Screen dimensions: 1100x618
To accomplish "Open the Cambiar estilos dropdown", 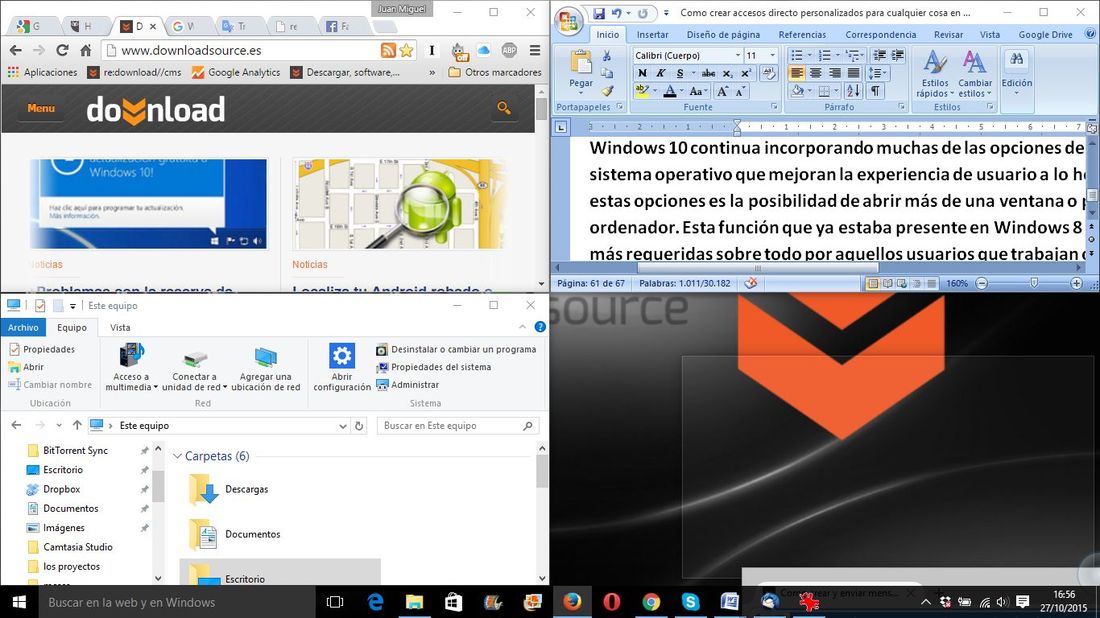I will pyautogui.click(x=974, y=74).
